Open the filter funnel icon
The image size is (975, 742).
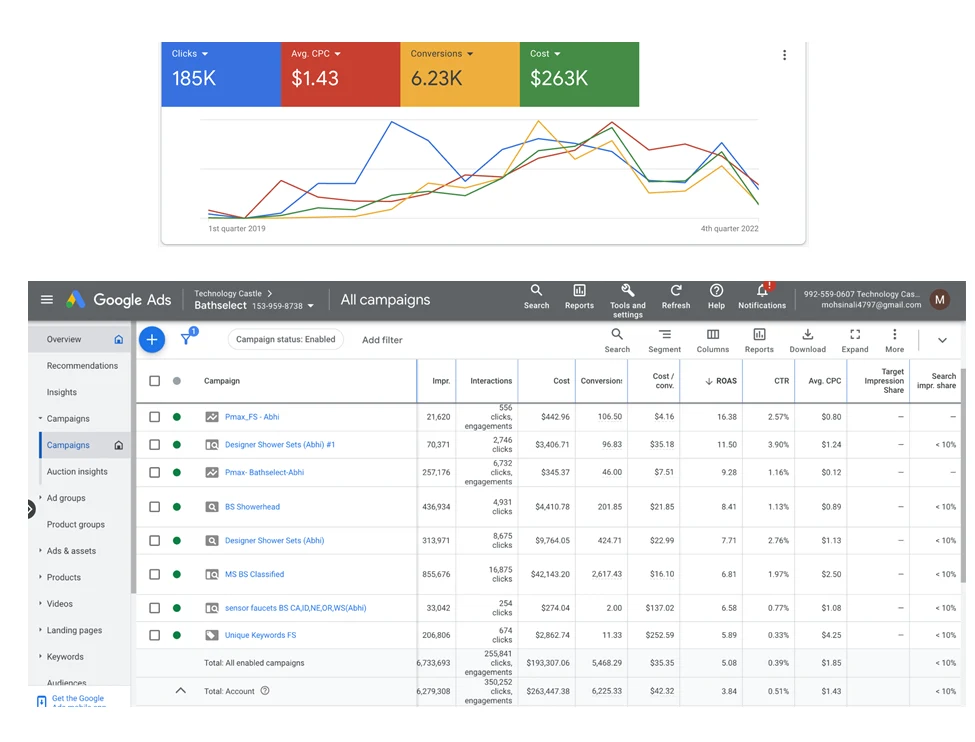pyautogui.click(x=186, y=340)
